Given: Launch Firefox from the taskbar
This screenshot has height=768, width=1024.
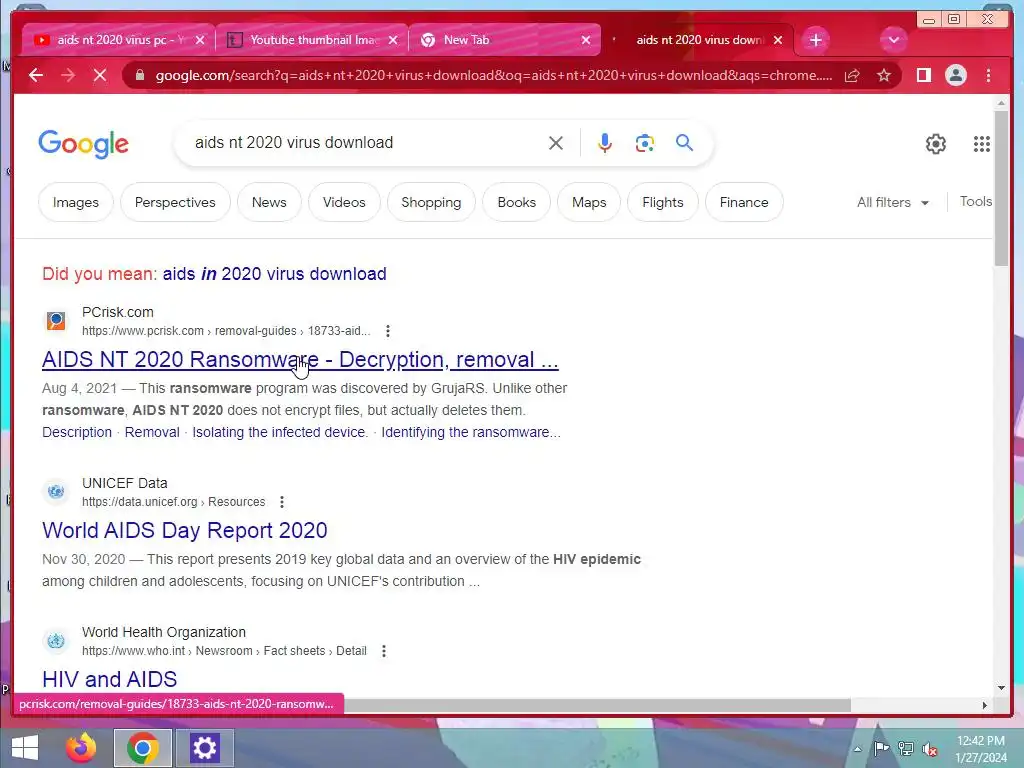Looking at the screenshot, I should (x=81, y=748).
